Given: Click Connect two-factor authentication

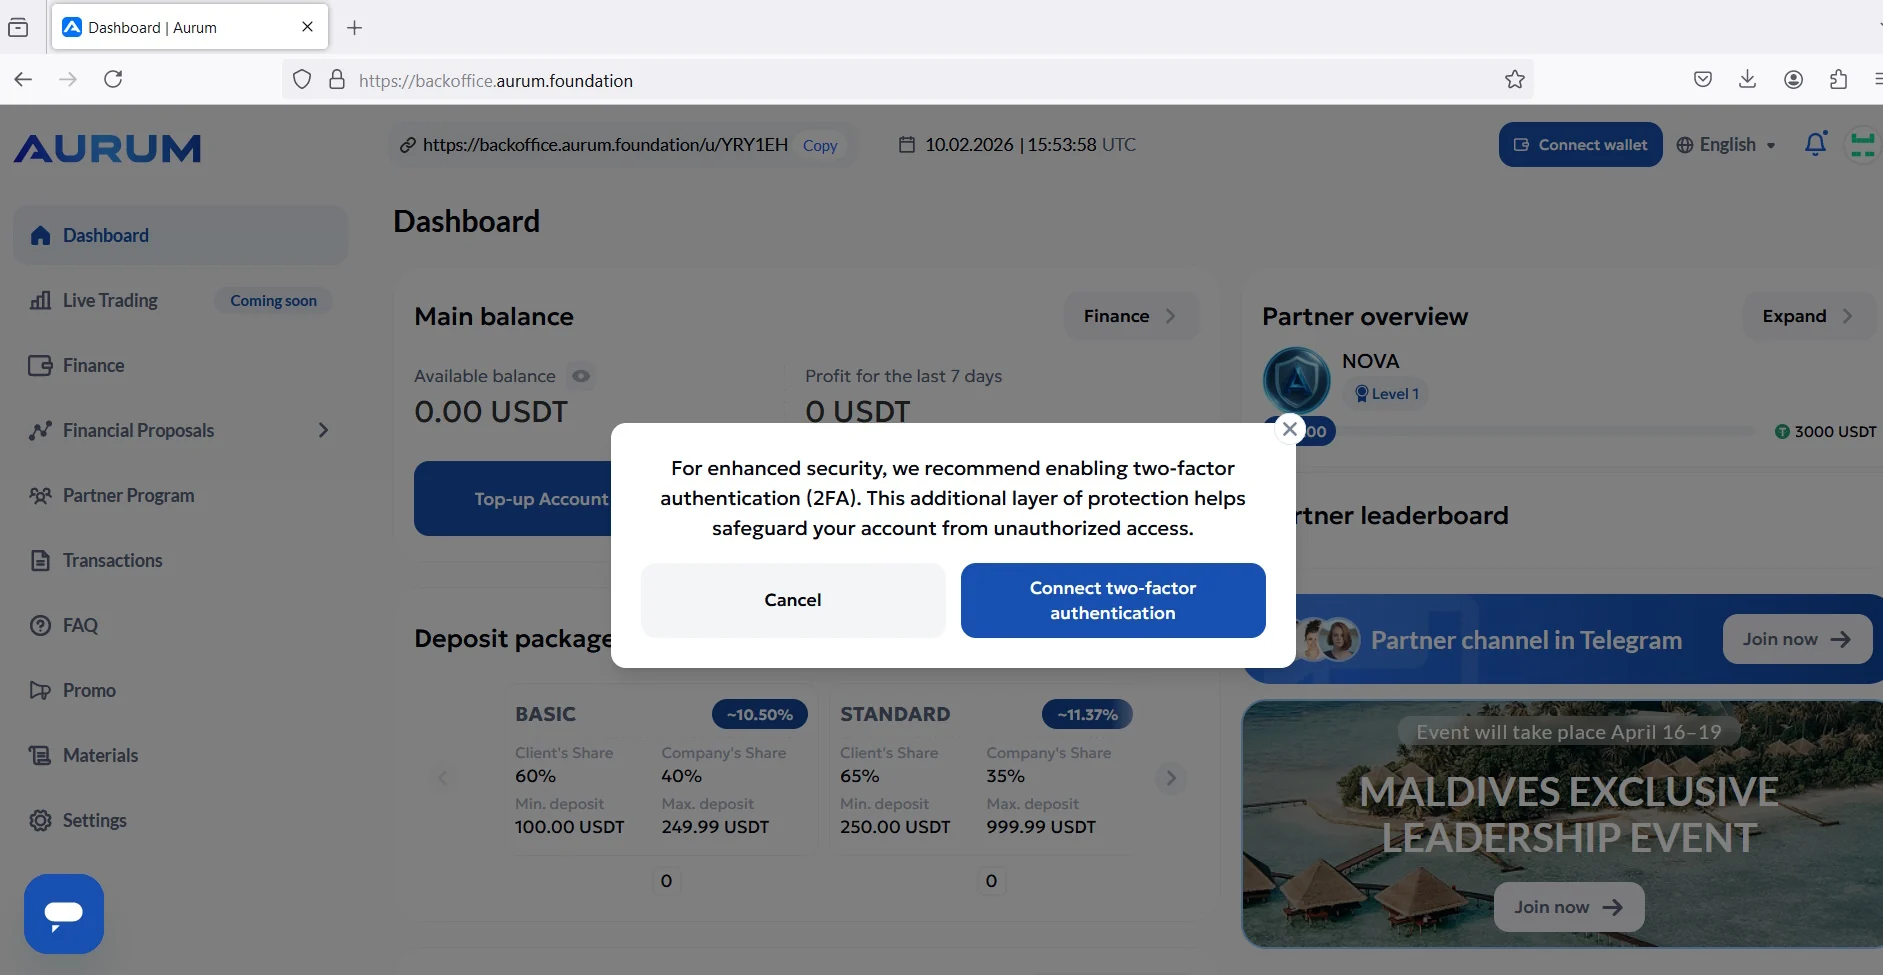Looking at the screenshot, I should pos(1113,601).
